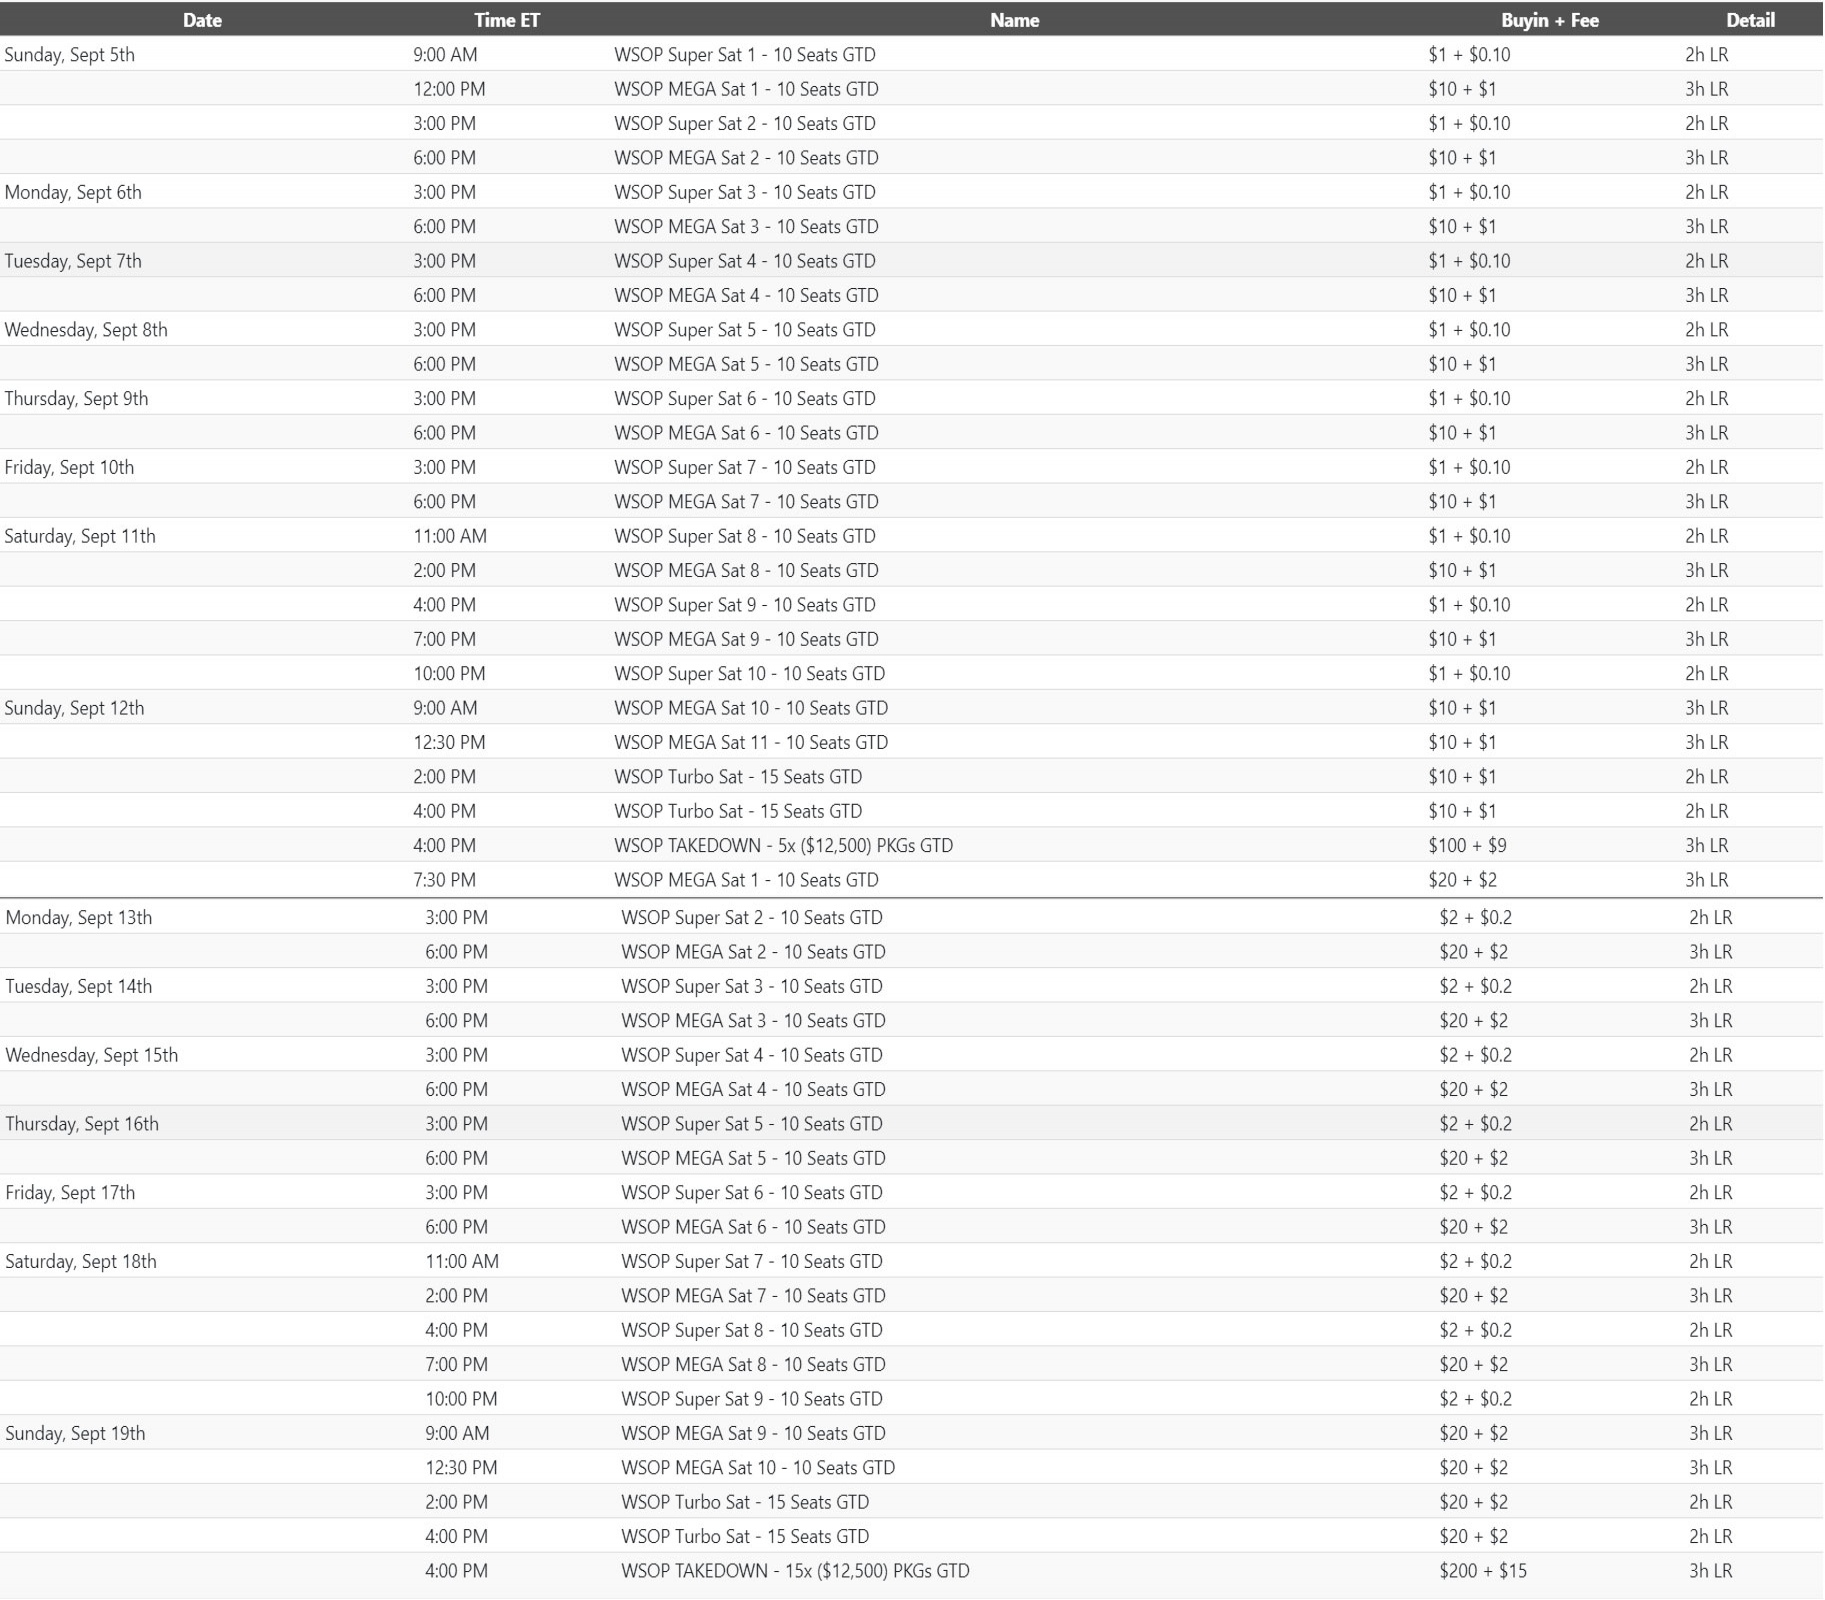Image resolution: width=1825 pixels, height=1600 pixels.
Task: Select 2h LR in the Super Sat 10 row
Action: (1706, 674)
